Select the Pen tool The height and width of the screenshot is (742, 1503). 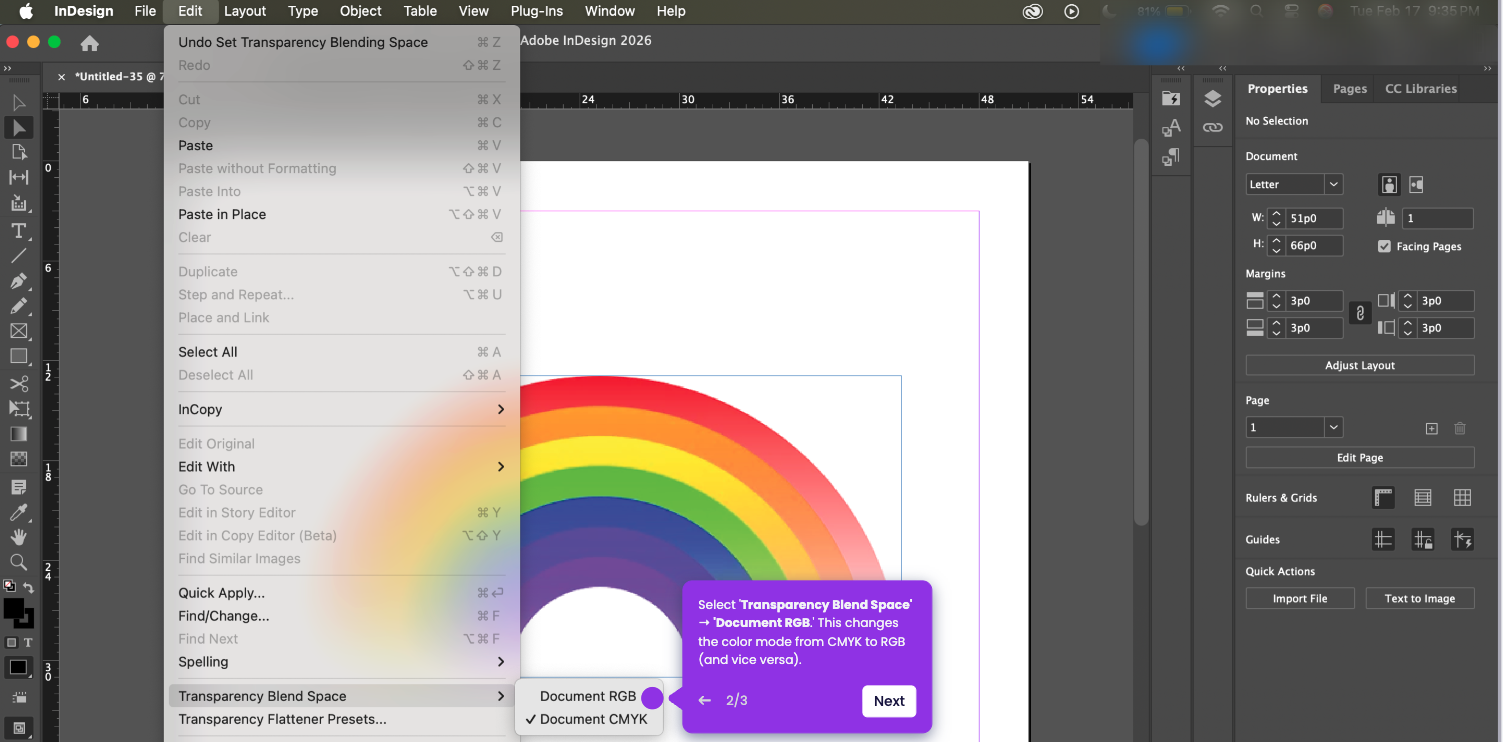(x=18, y=281)
